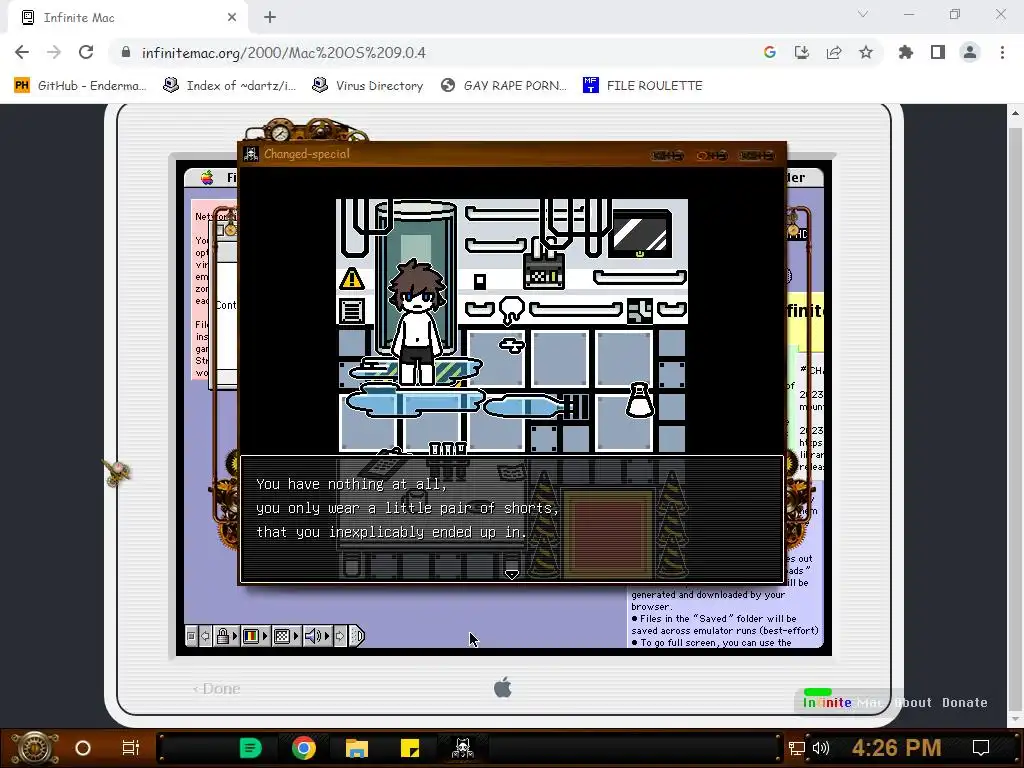1024x768 pixels.
Task: Open the Chrome three-dot menu
Action: pos(1002,52)
